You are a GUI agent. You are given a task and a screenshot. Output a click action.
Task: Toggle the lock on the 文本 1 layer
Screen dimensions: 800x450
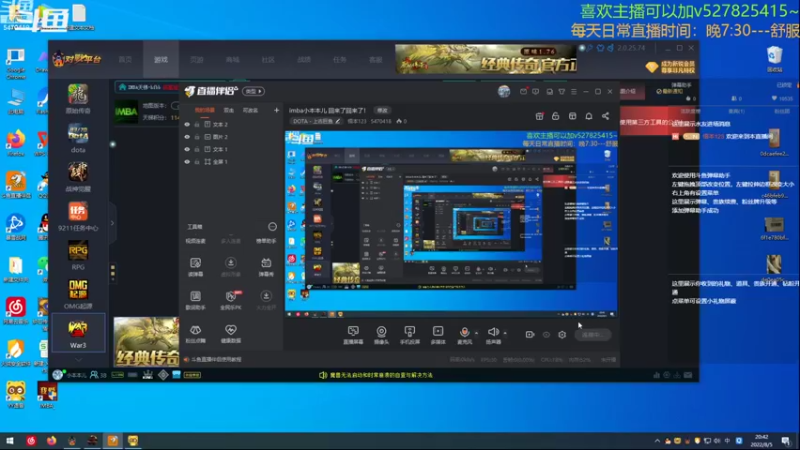[x=197, y=149]
